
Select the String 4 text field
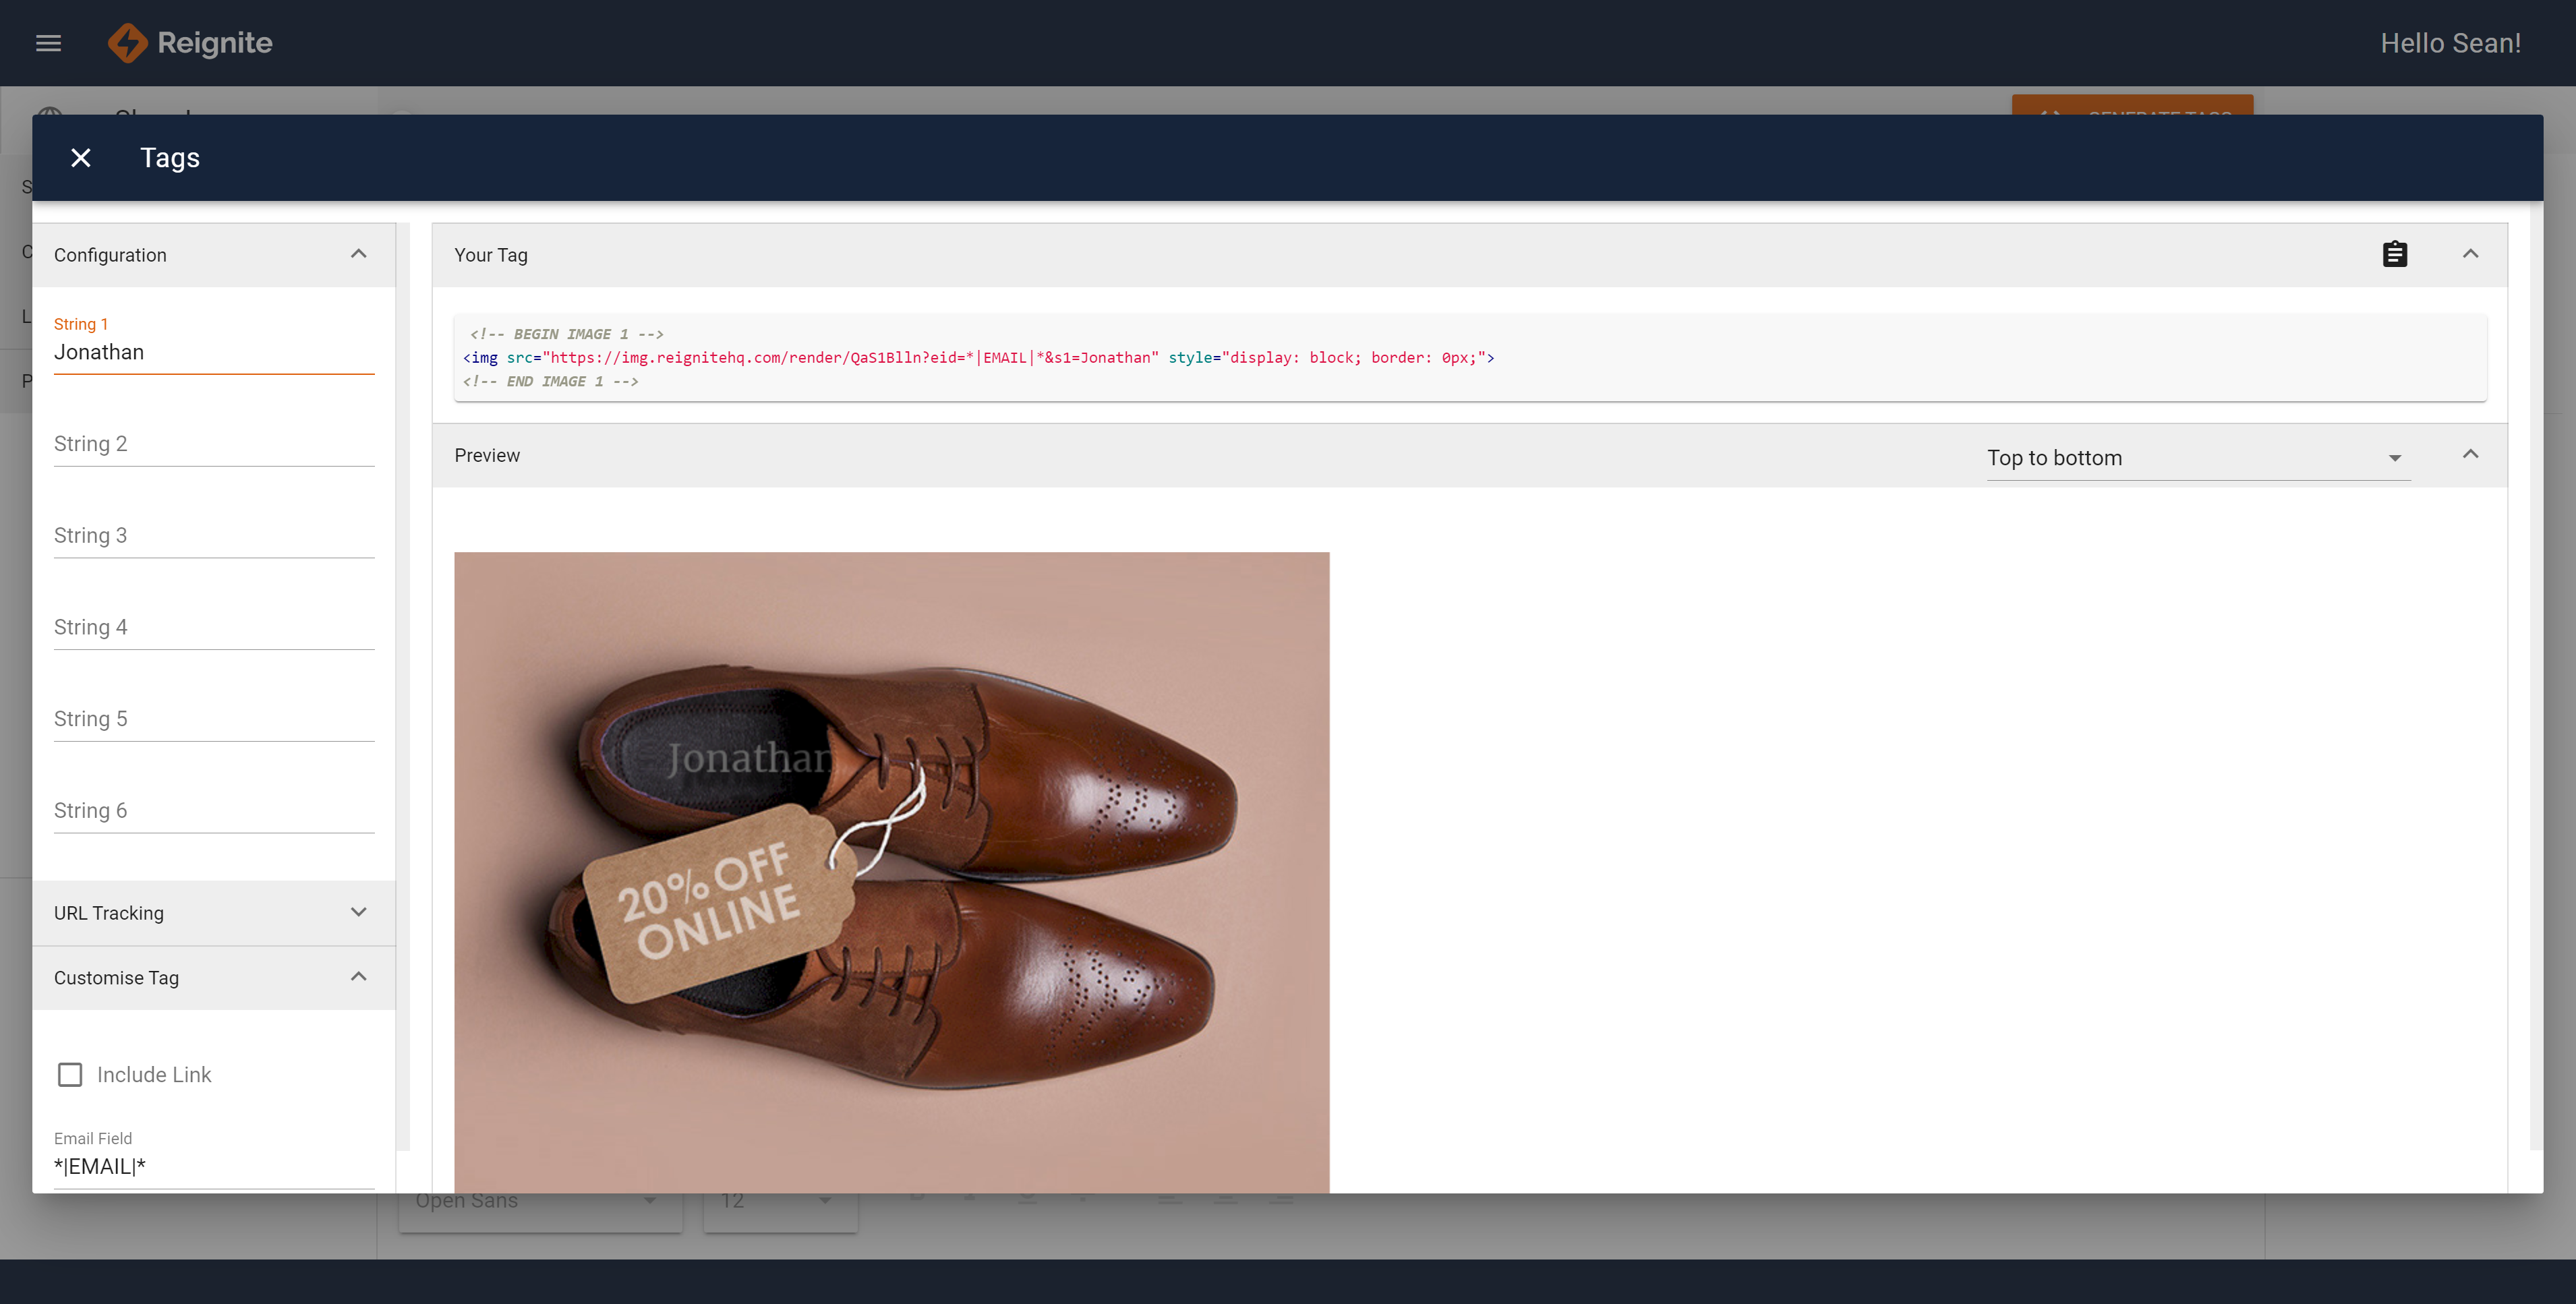pos(213,628)
